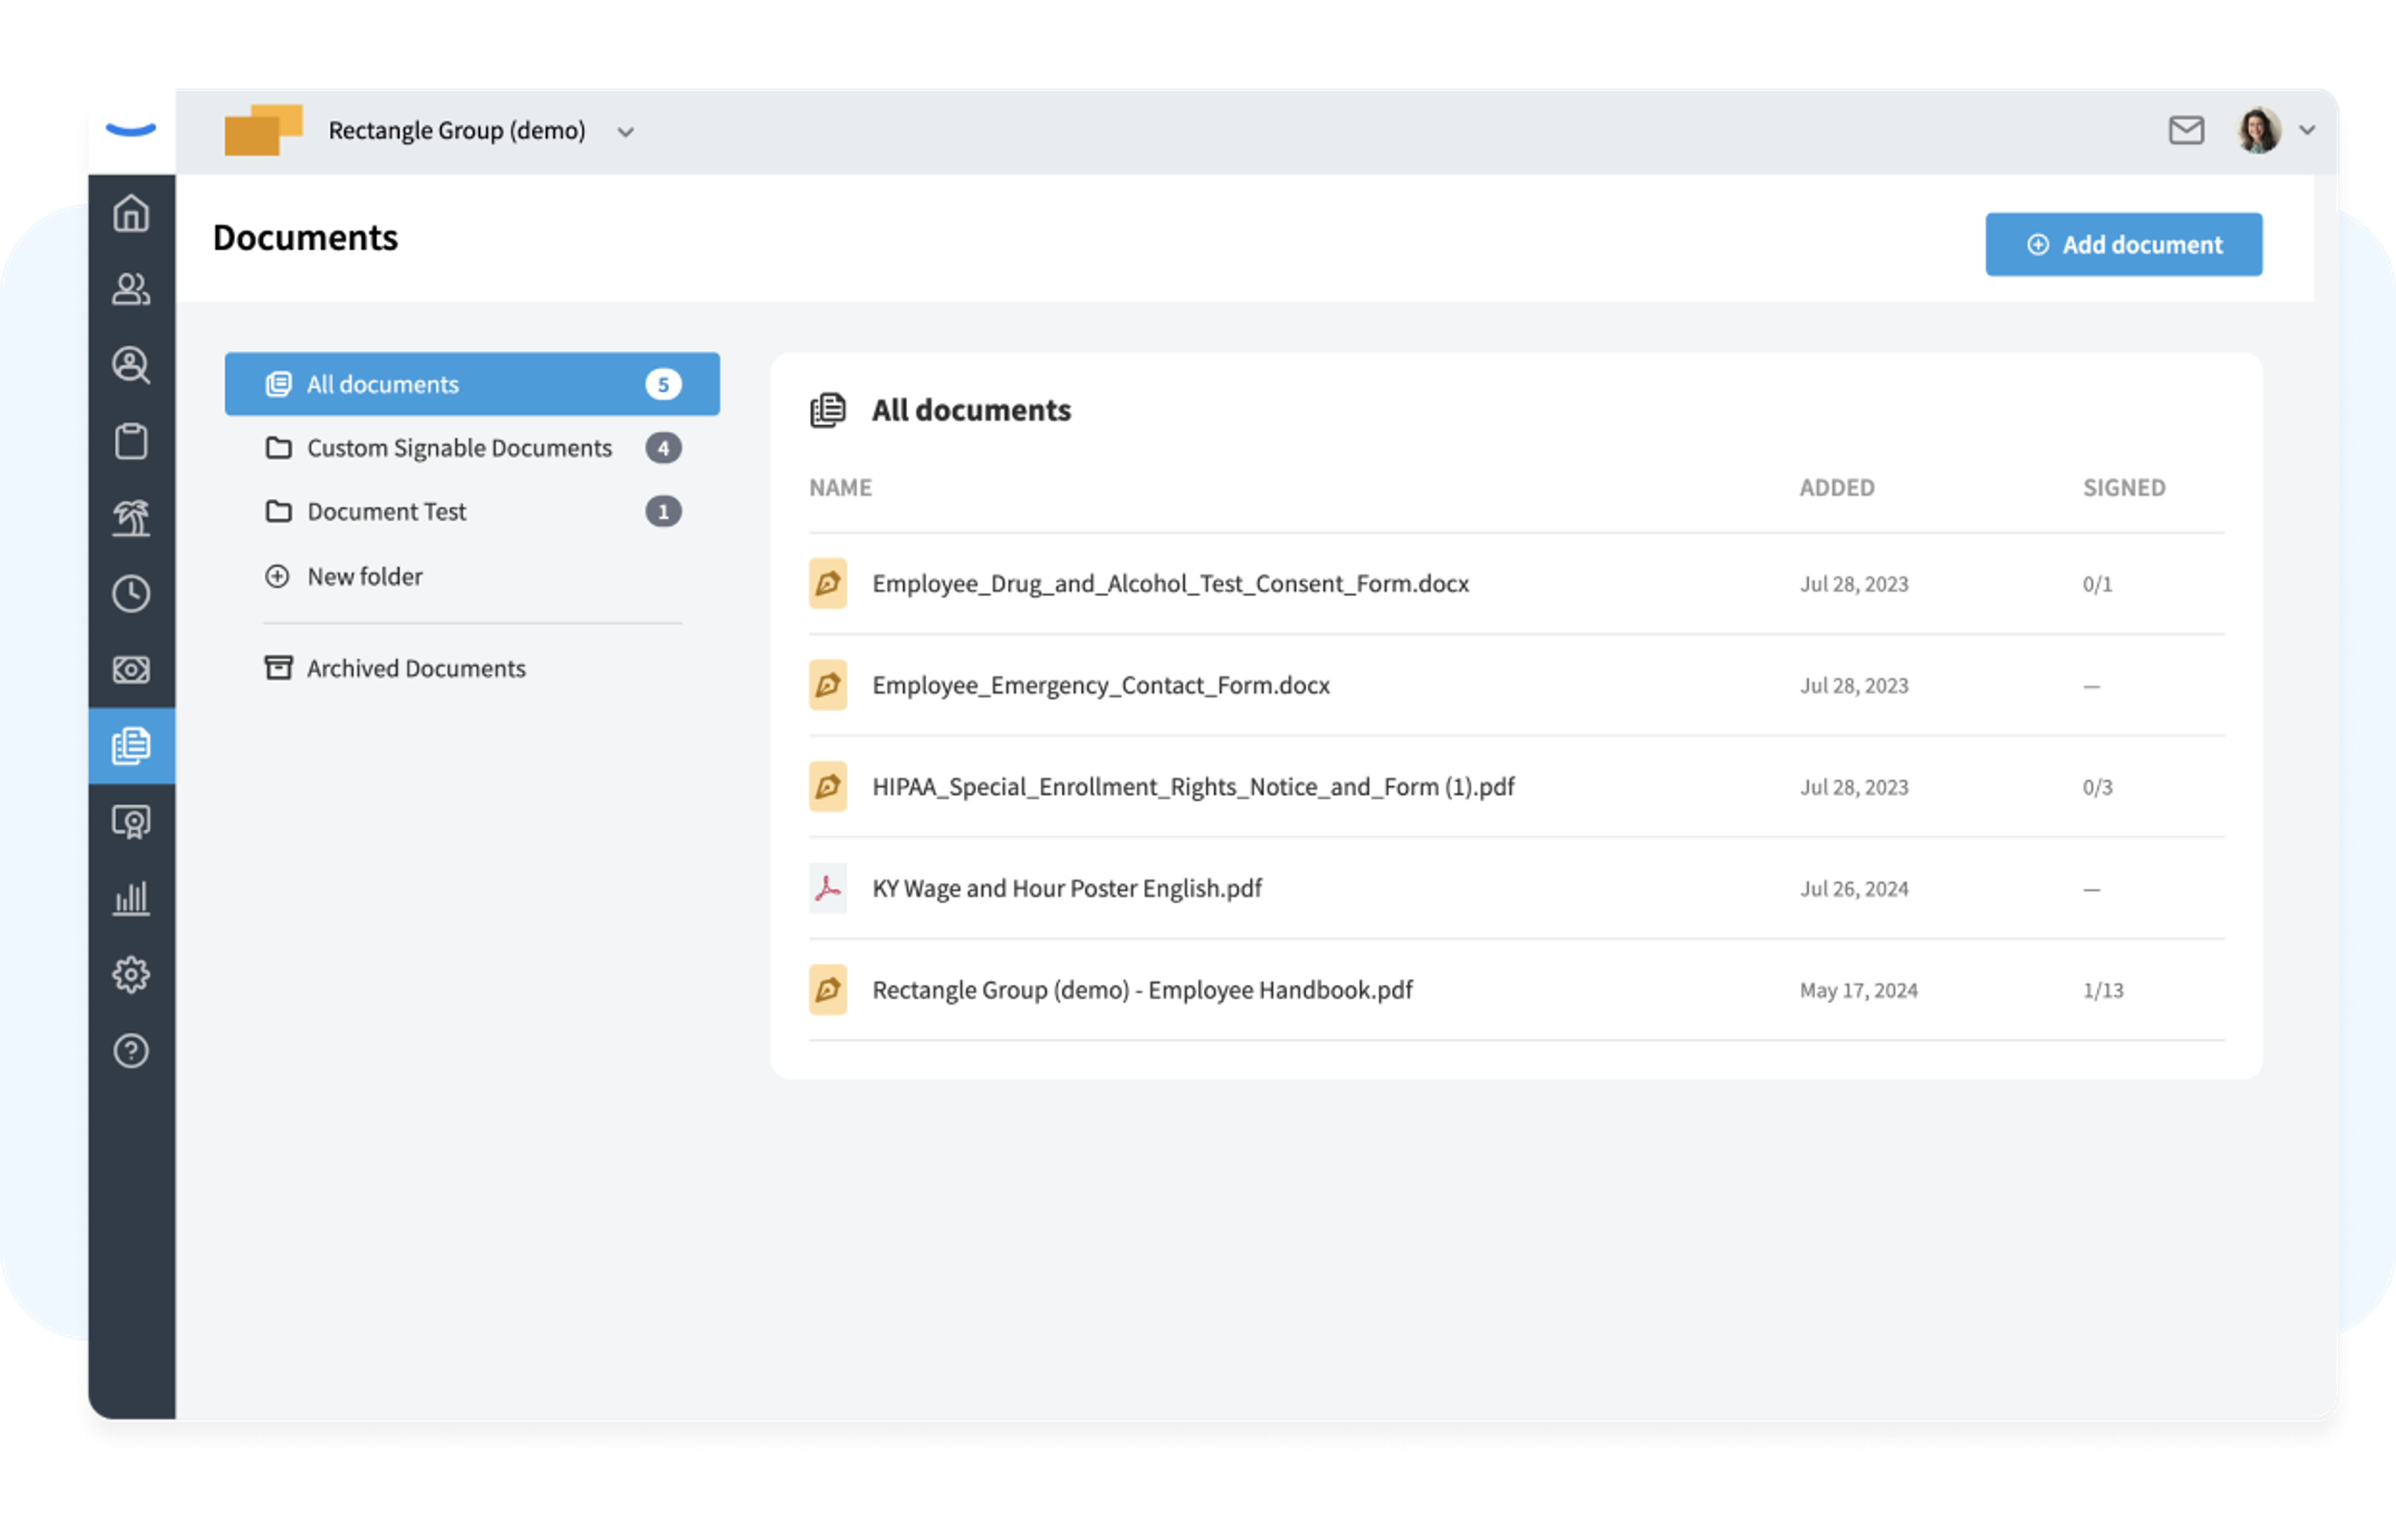Open the question mark help icon

coord(131,1051)
